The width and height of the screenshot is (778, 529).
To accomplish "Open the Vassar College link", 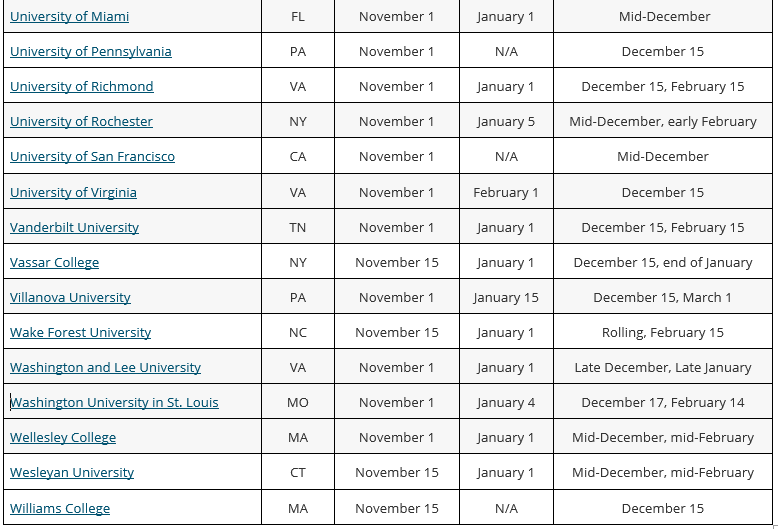I will pos(55,263).
